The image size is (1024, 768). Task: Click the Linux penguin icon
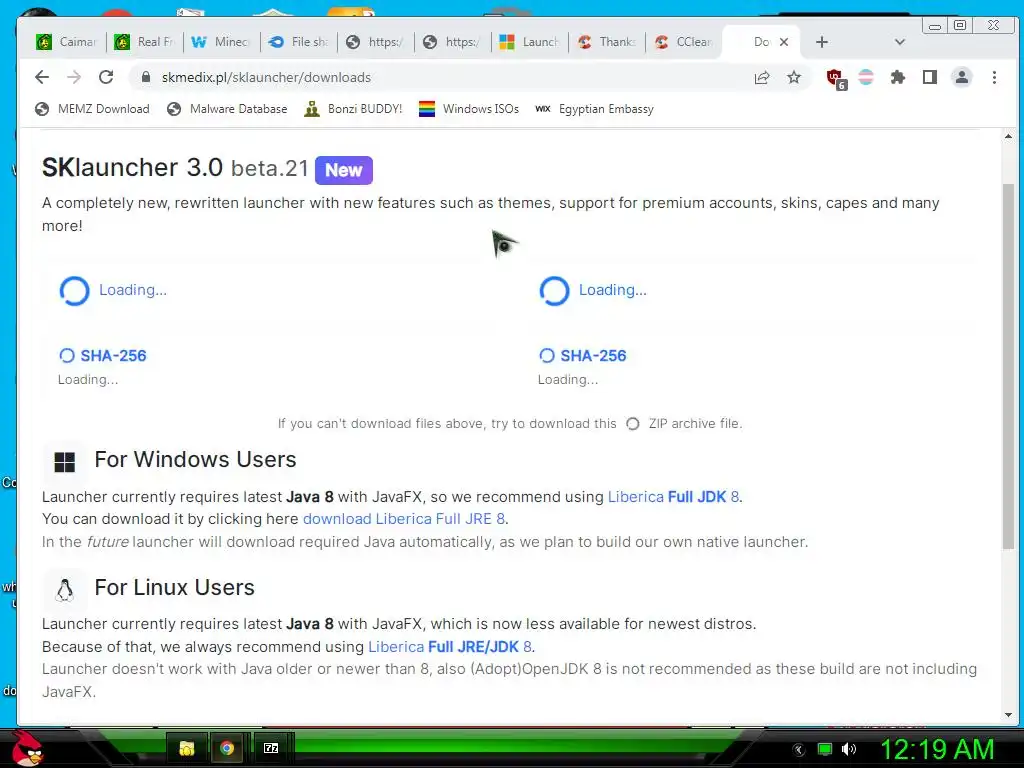64,590
